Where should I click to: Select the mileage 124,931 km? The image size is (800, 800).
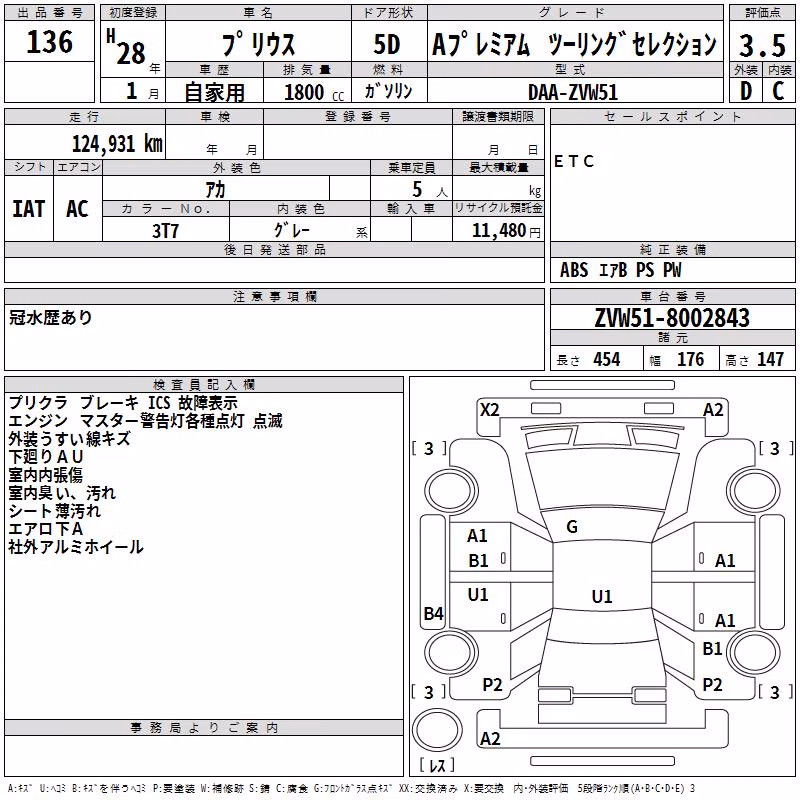pos(117,143)
